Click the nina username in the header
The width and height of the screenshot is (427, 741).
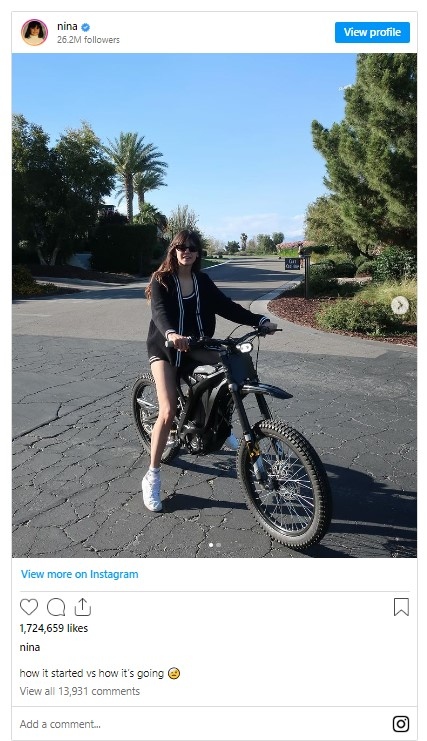tap(67, 27)
